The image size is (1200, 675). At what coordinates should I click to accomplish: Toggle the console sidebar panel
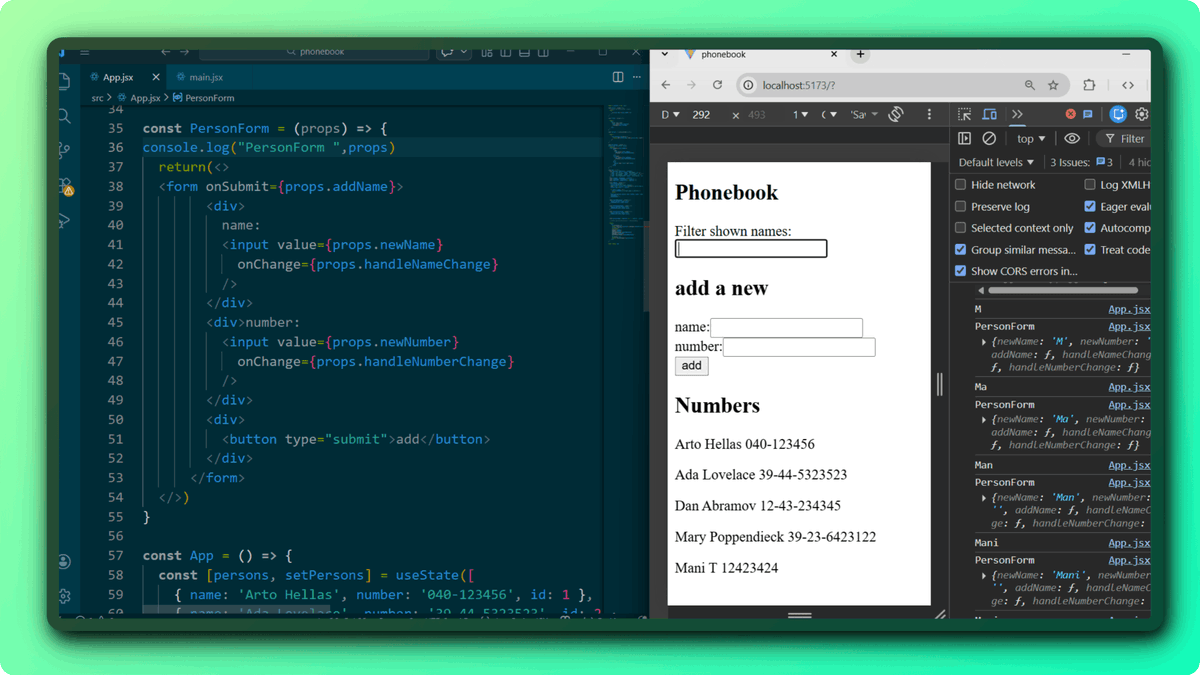pyautogui.click(x=965, y=139)
